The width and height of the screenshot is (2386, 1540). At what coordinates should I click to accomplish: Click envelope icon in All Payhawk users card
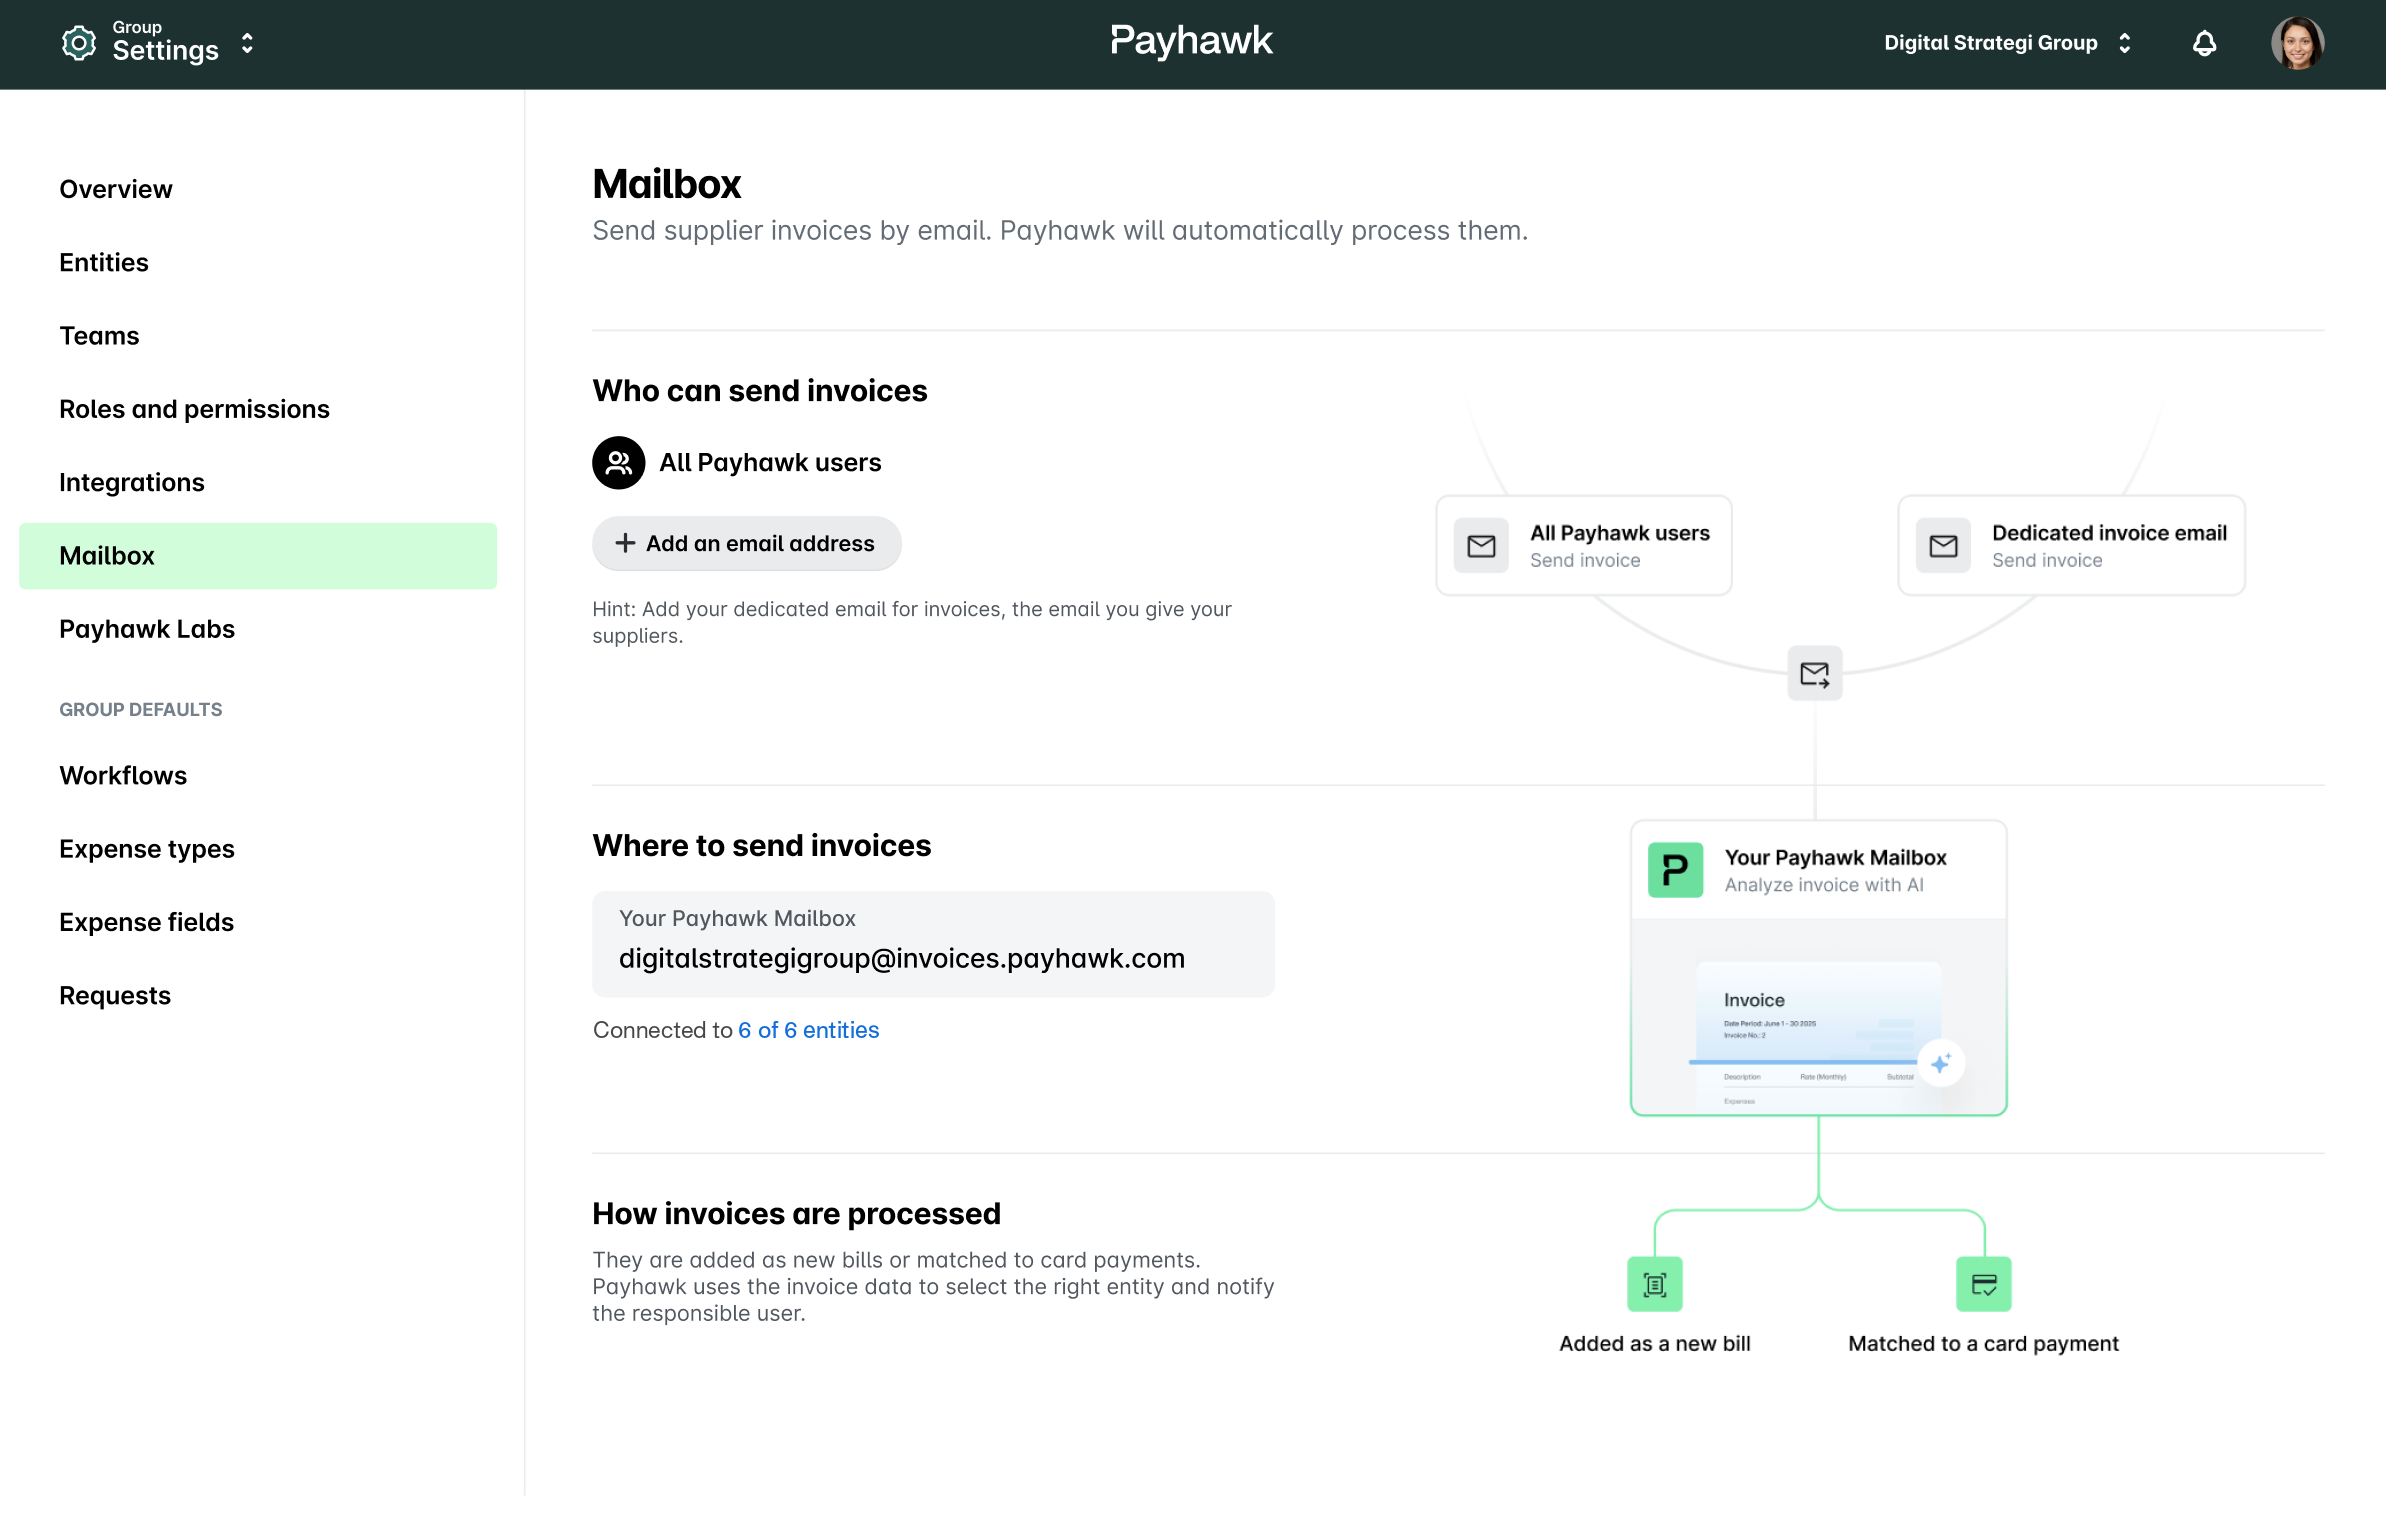point(1481,545)
